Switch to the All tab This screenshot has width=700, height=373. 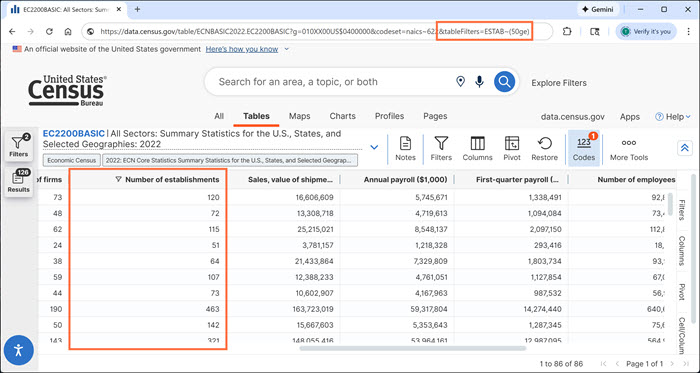point(219,116)
